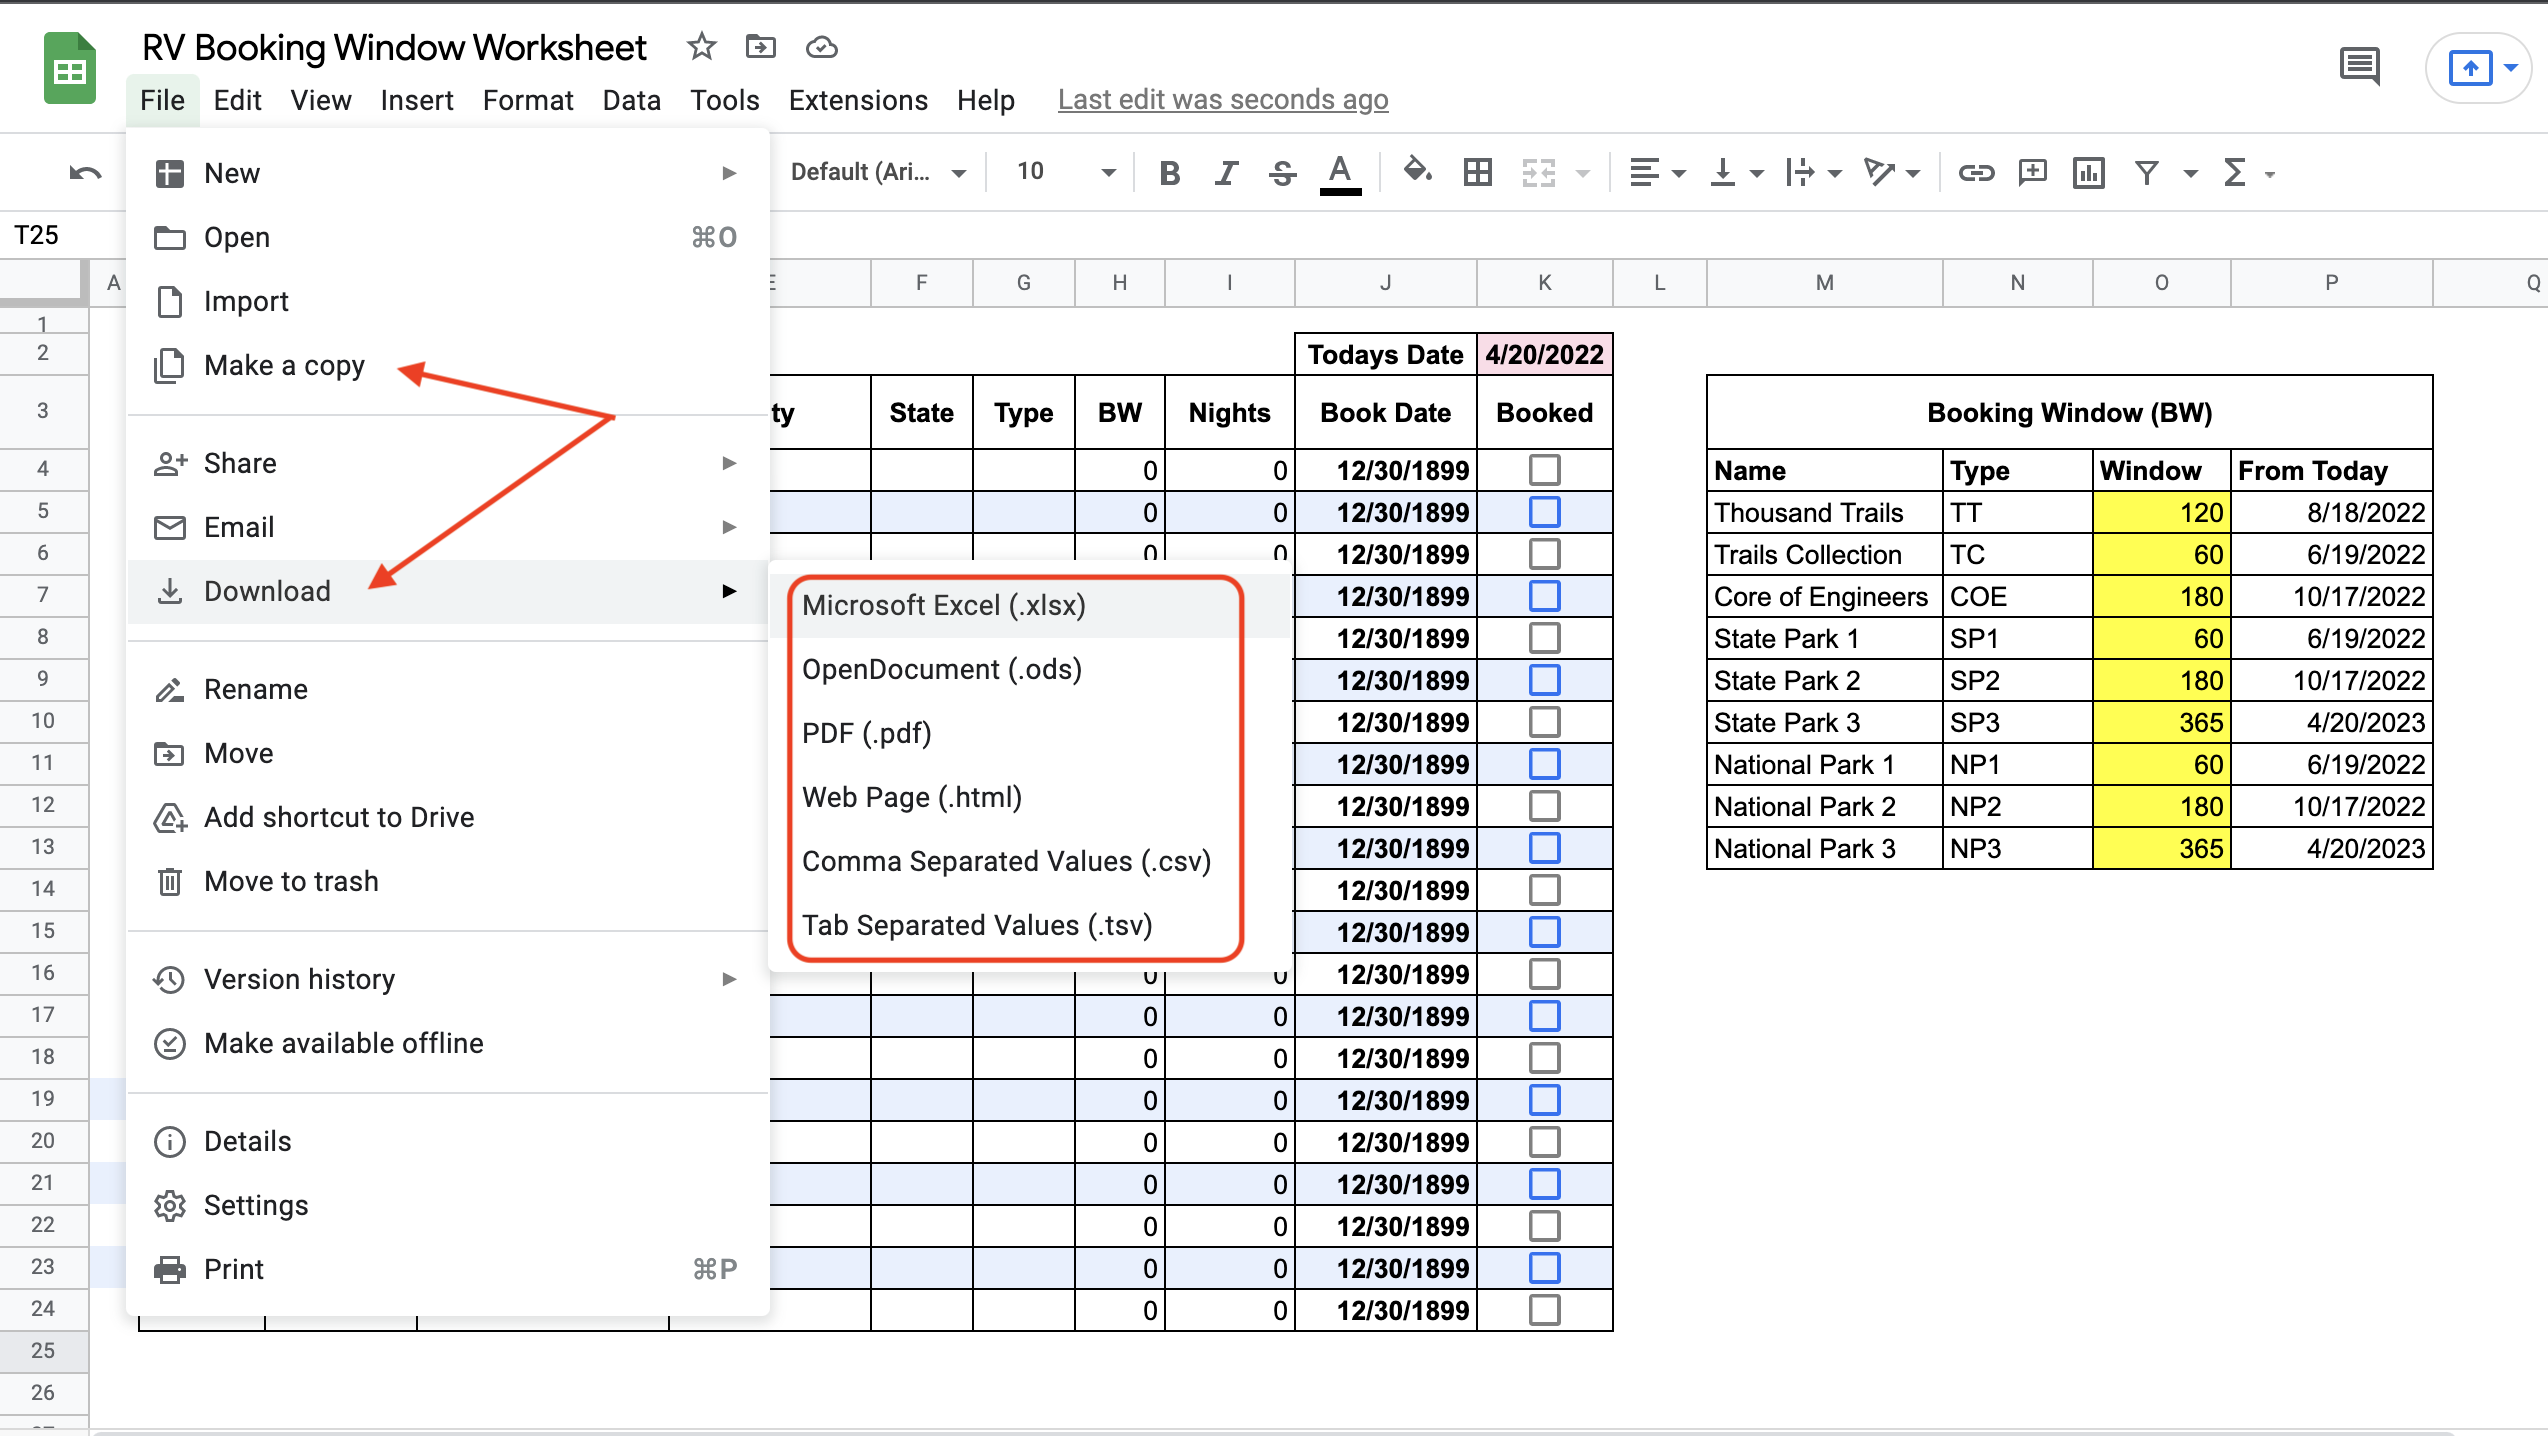Open the Edit menu
This screenshot has height=1436, width=2548.
(x=237, y=100)
